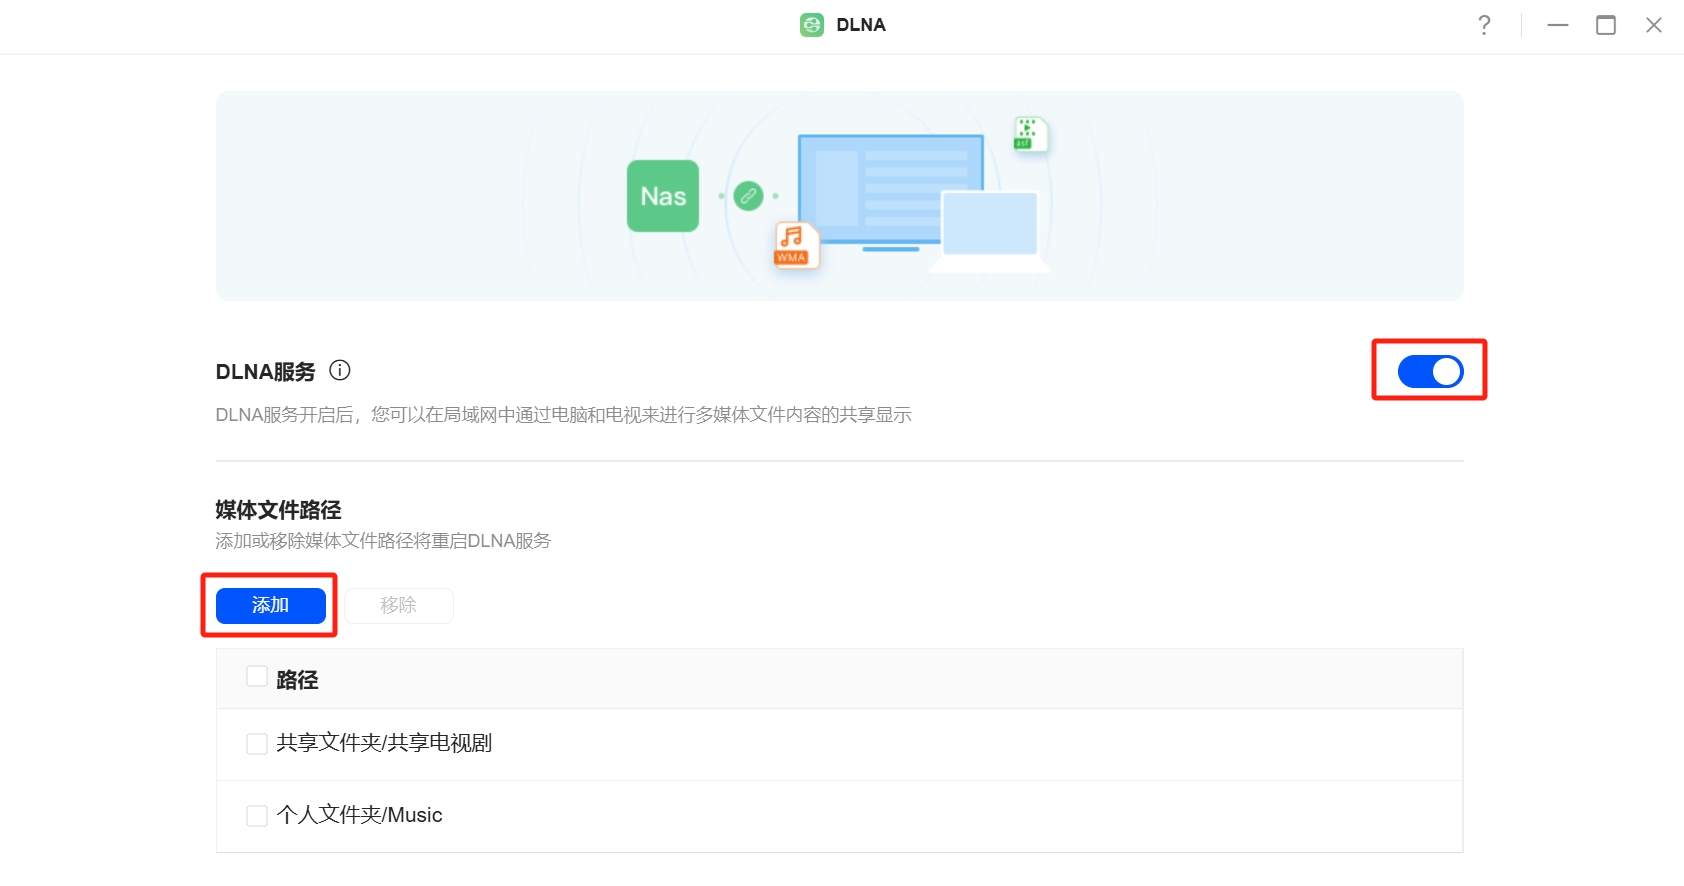Minimize the DLNA window
Viewport: 1684px width, 886px height.
click(x=1558, y=25)
